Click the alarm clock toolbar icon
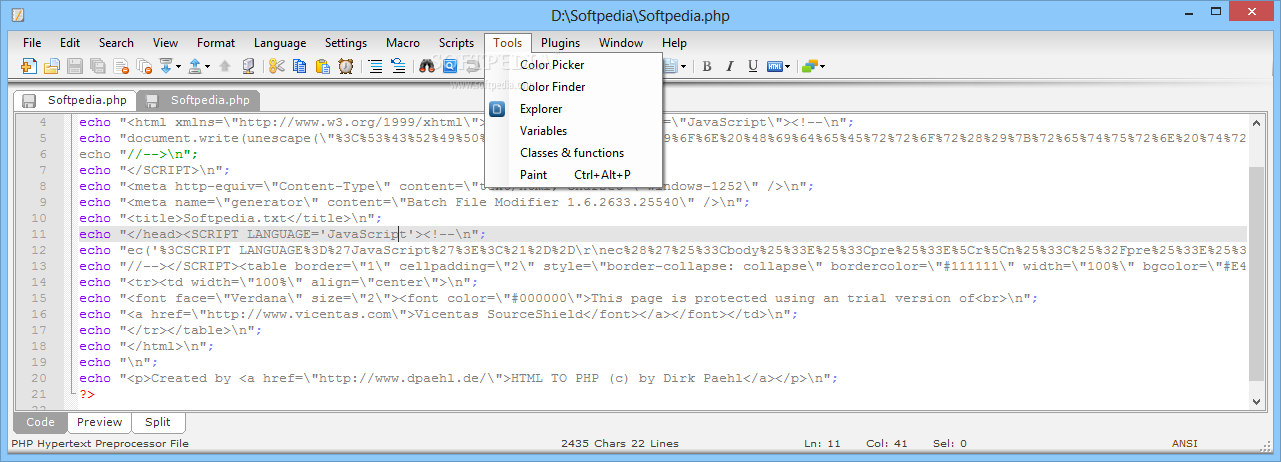Viewport: 1281px width, 462px height. [346, 66]
